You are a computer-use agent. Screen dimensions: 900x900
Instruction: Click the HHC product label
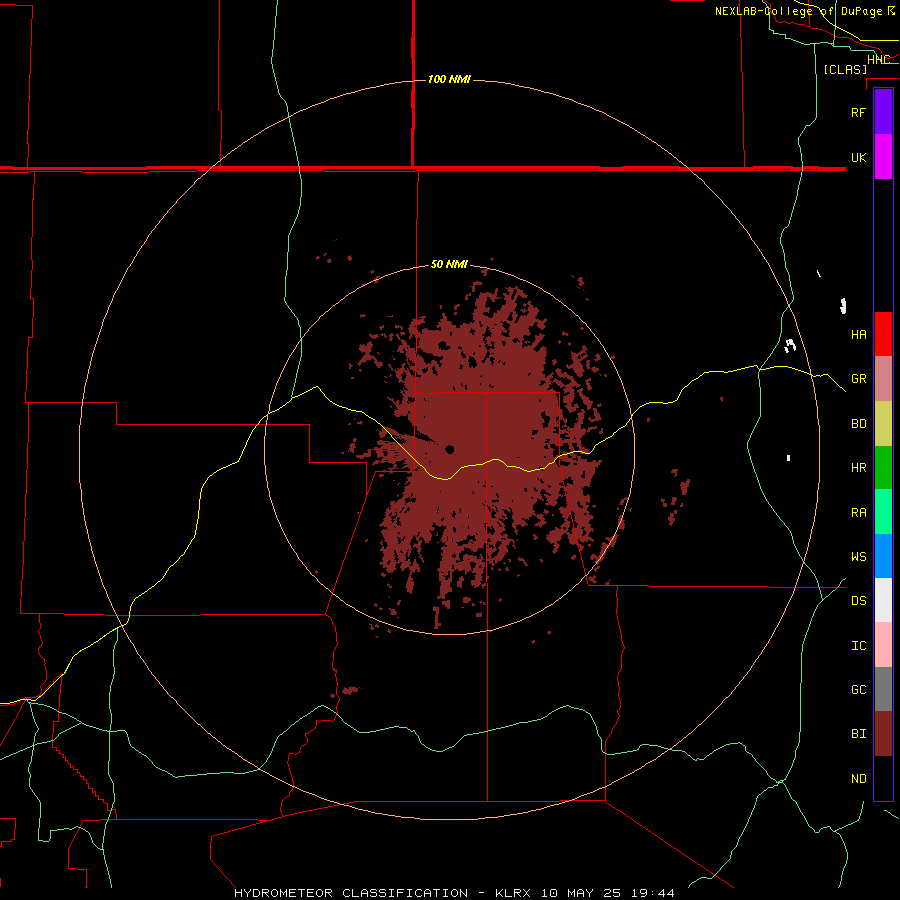878,59
